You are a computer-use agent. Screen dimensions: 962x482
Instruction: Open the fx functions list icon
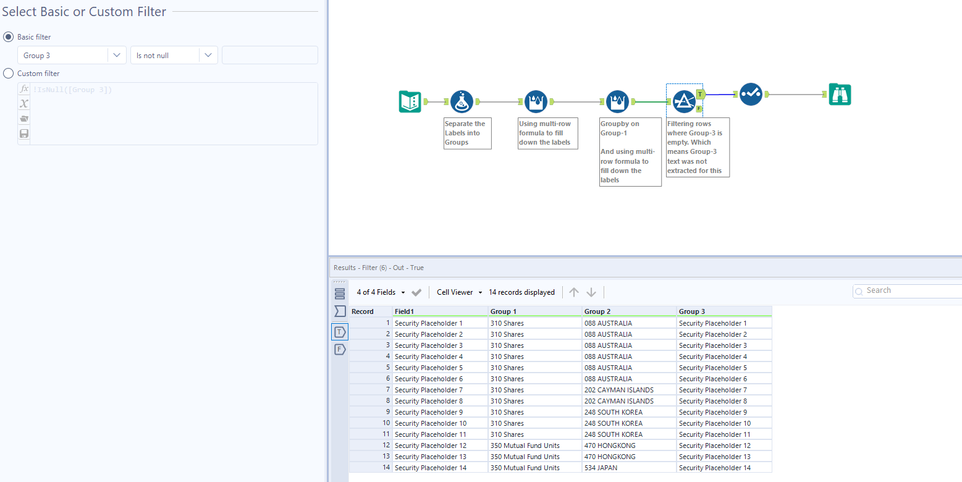pyautogui.click(x=24, y=89)
